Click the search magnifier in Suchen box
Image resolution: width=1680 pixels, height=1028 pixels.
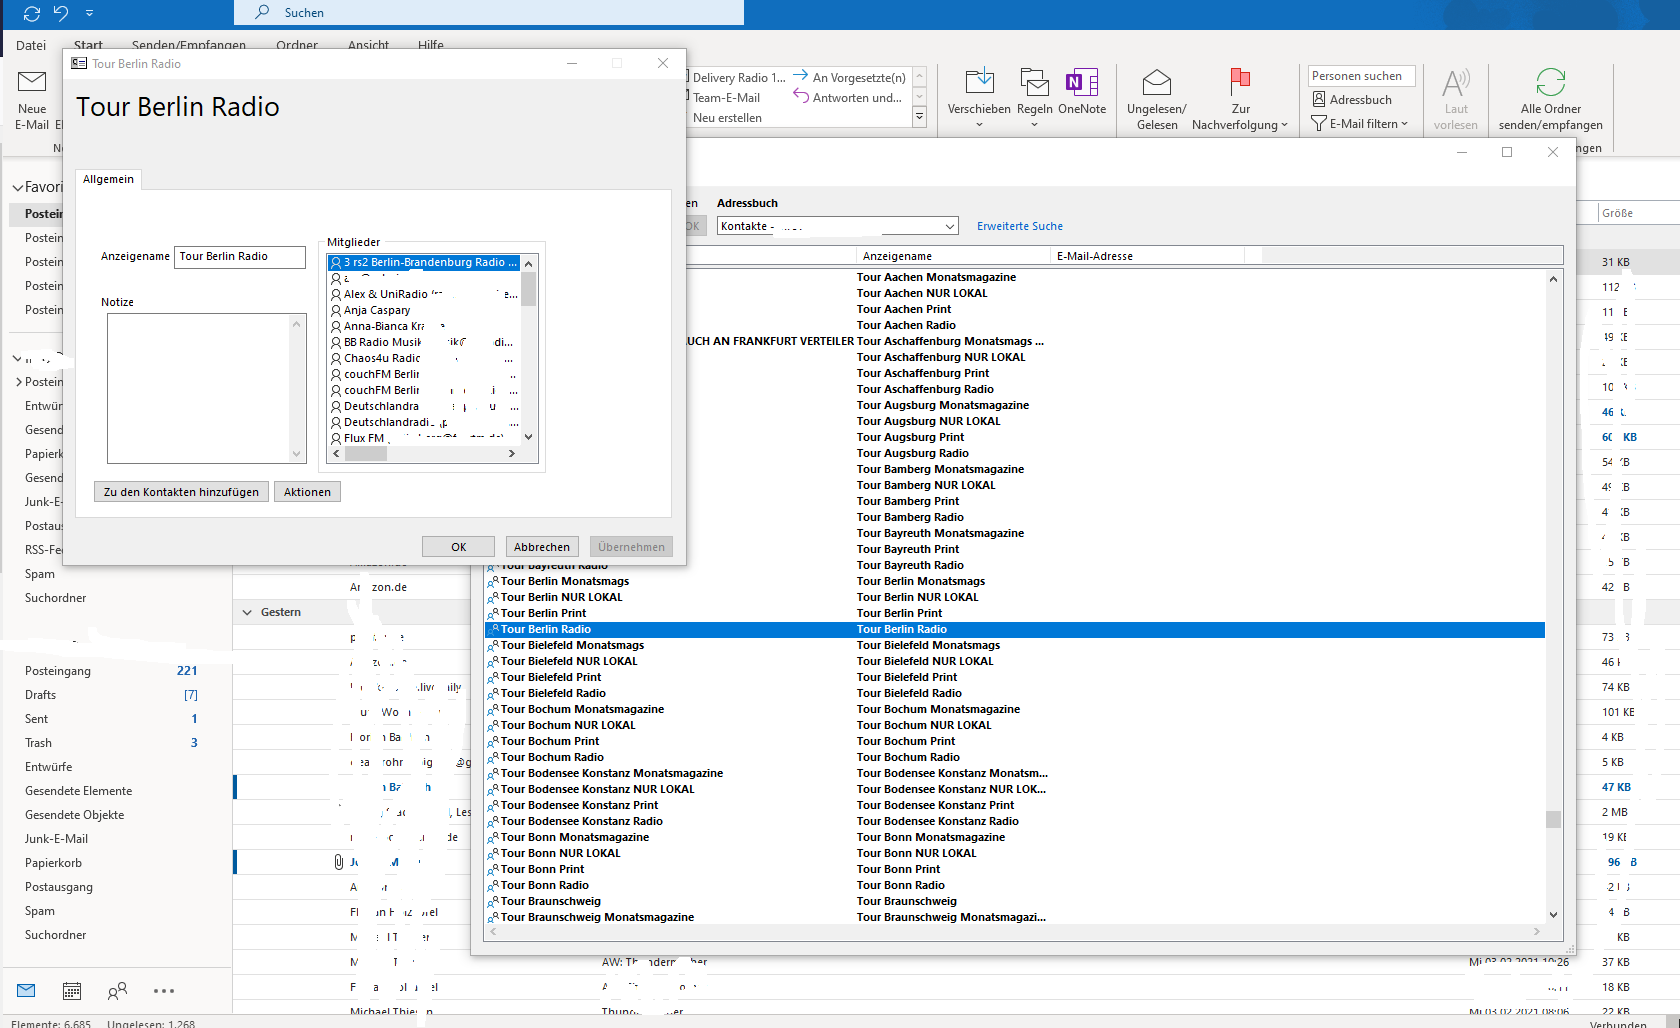point(262,12)
